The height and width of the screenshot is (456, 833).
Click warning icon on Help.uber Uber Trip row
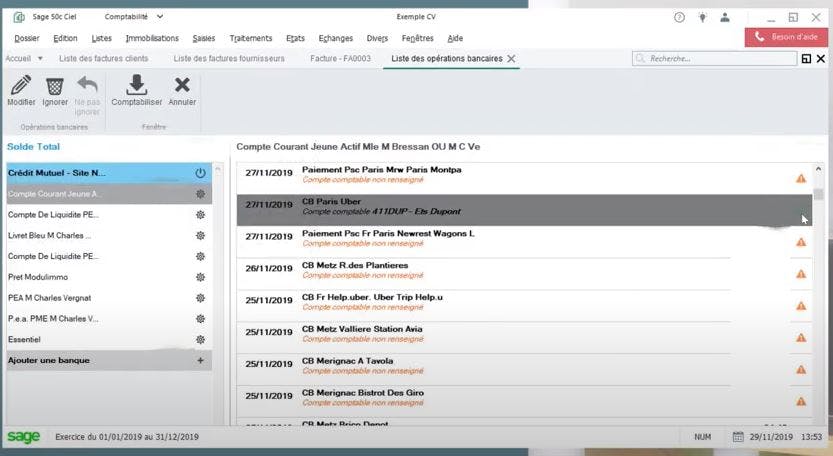point(801,306)
